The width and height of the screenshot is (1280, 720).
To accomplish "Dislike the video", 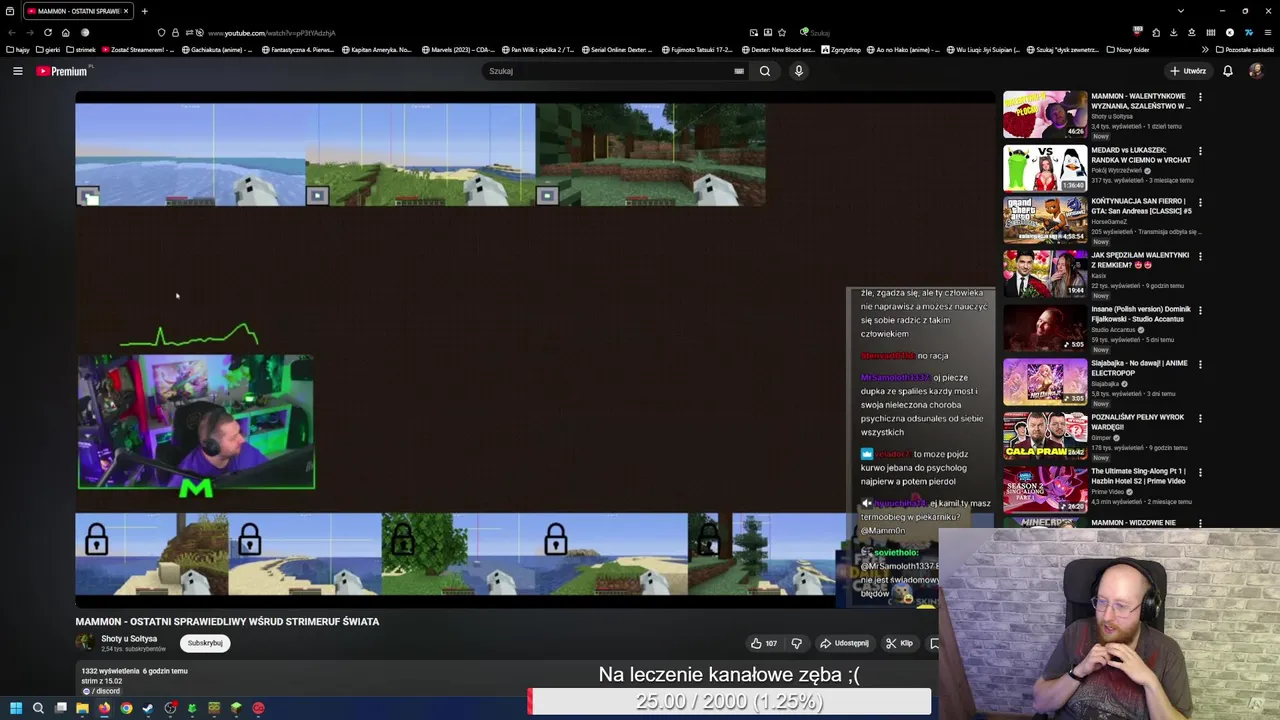I will coord(797,643).
